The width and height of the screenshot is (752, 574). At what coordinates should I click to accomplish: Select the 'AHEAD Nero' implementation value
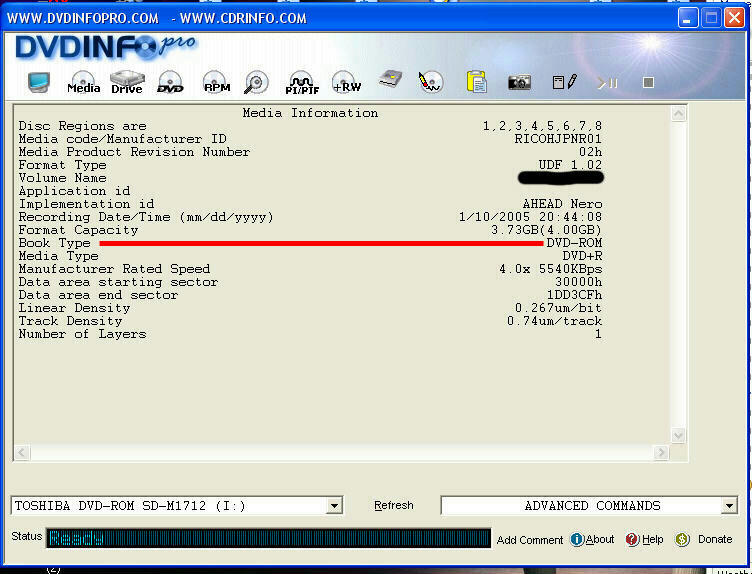(x=562, y=204)
